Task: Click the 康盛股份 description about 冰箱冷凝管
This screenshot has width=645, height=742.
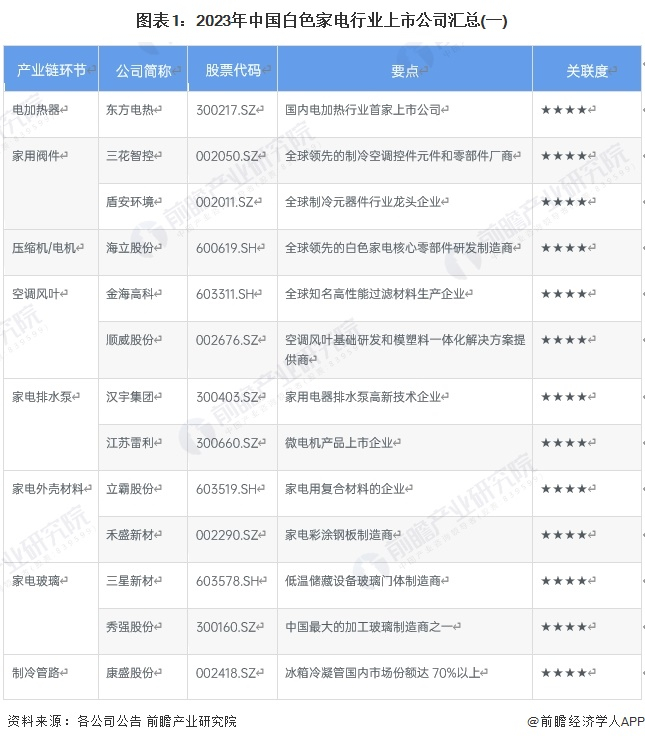Action: coord(383,672)
